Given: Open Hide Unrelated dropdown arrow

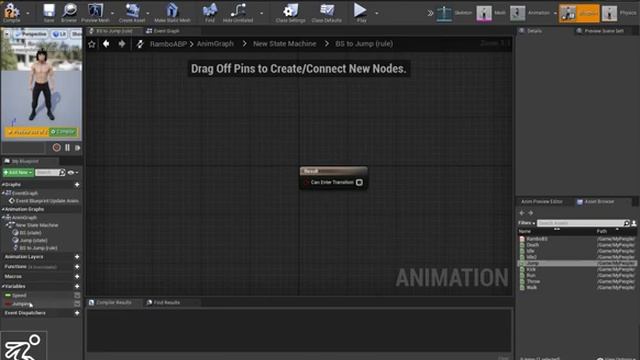Looking at the screenshot, I should pos(262,13).
